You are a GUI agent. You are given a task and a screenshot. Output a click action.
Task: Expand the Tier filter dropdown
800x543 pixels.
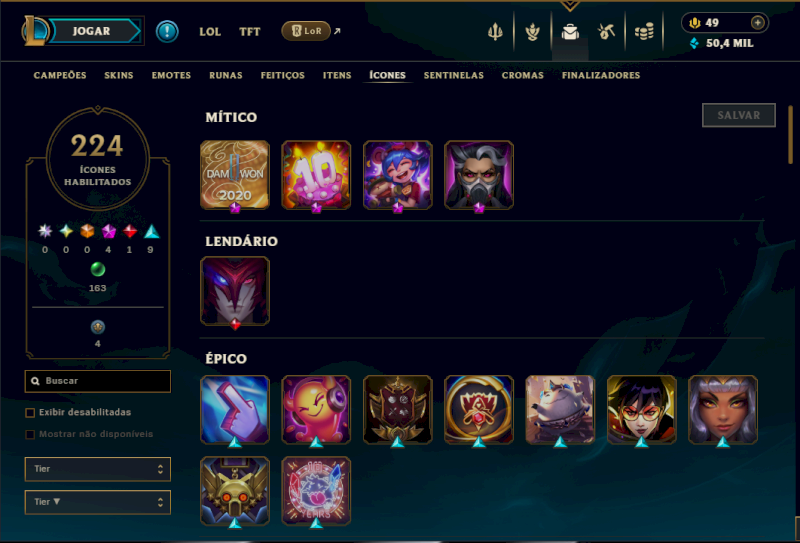pyautogui.click(x=97, y=469)
